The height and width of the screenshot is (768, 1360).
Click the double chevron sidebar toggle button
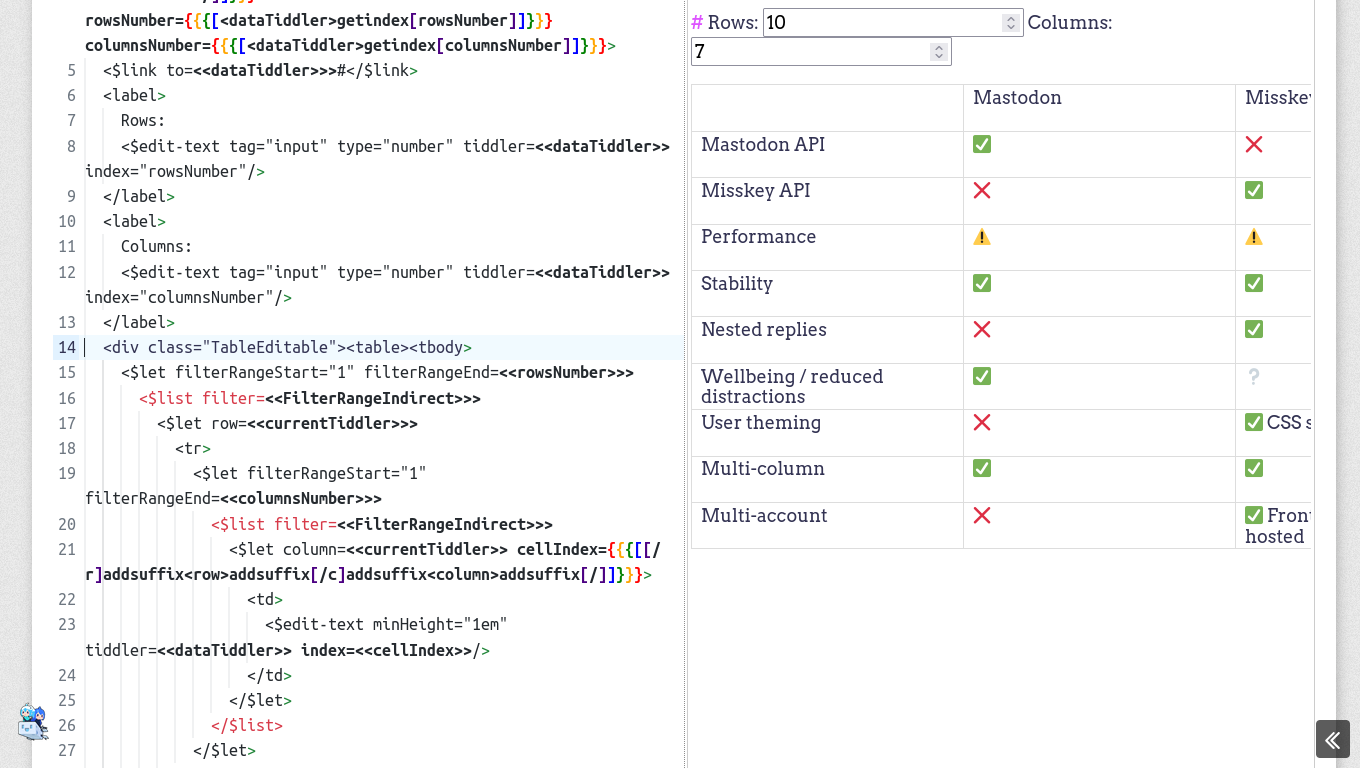pyautogui.click(x=1333, y=739)
